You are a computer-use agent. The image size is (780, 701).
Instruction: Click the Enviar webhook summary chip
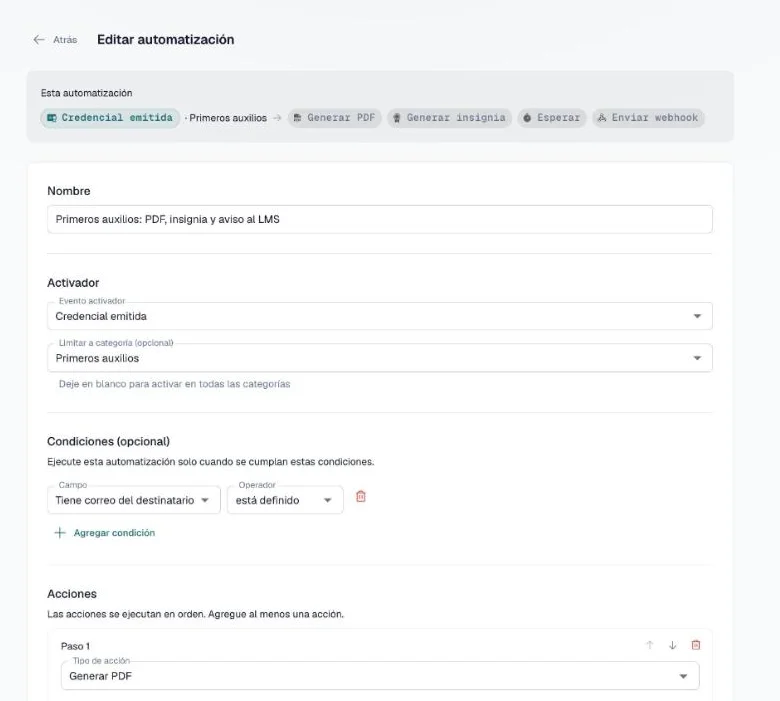click(x=648, y=118)
